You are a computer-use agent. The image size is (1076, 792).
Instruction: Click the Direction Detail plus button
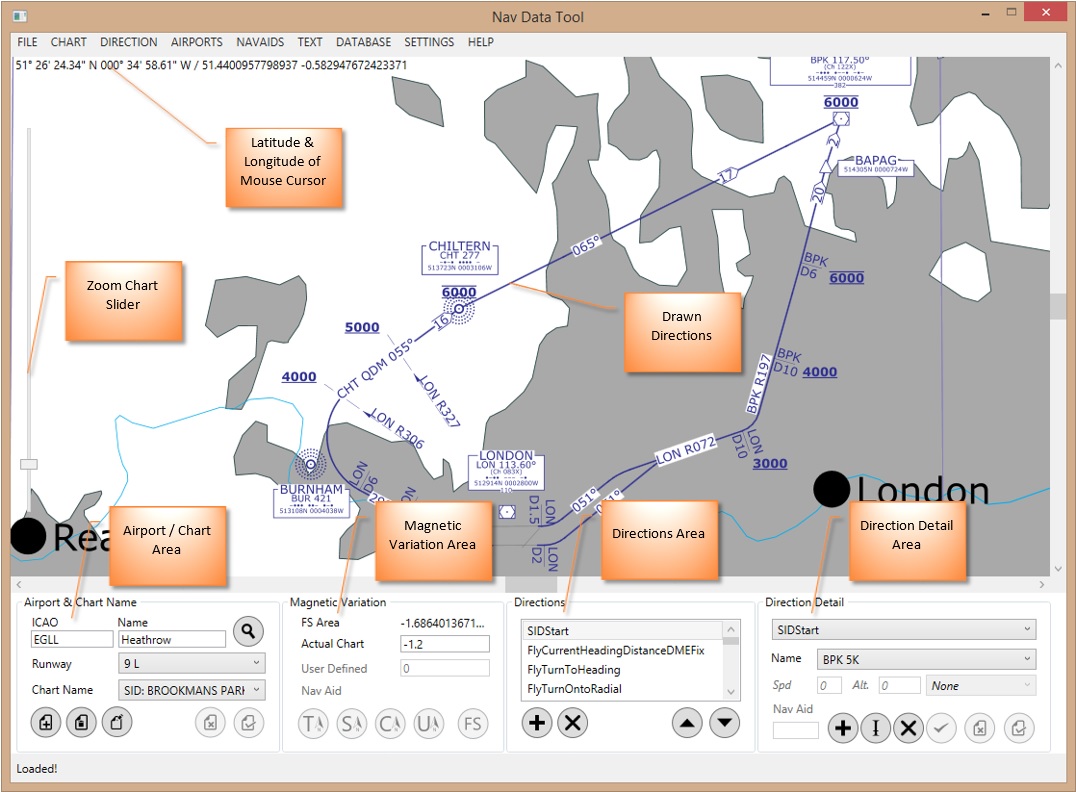[x=843, y=728]
